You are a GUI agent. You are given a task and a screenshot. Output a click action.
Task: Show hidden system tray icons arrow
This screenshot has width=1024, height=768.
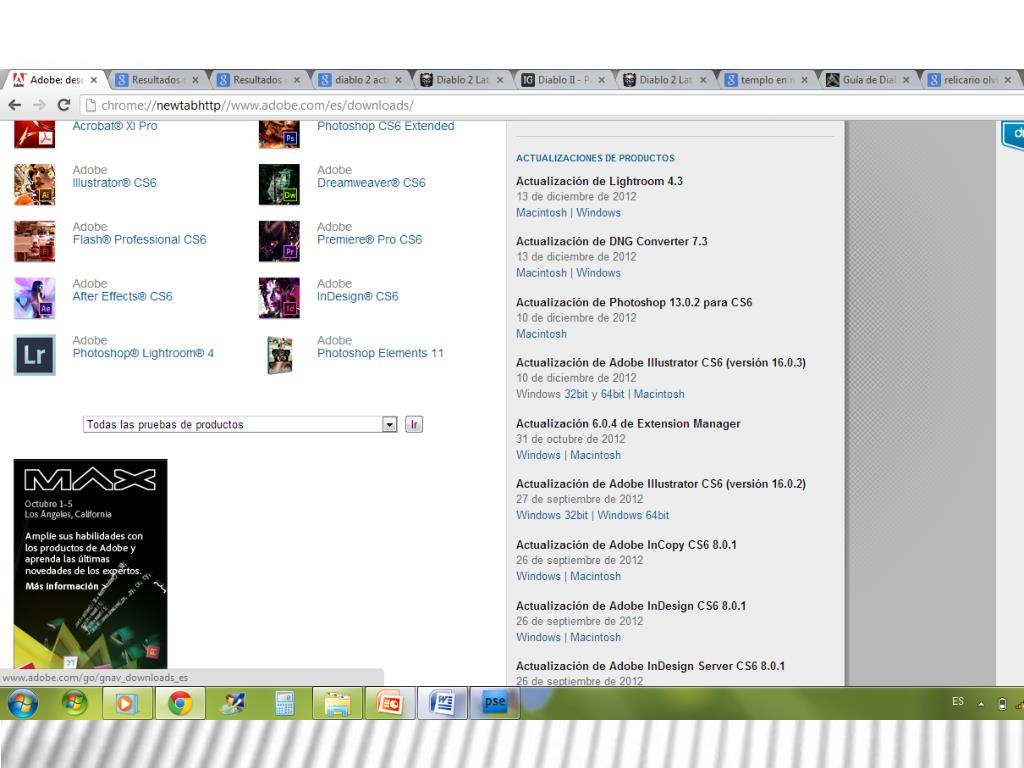981,704
